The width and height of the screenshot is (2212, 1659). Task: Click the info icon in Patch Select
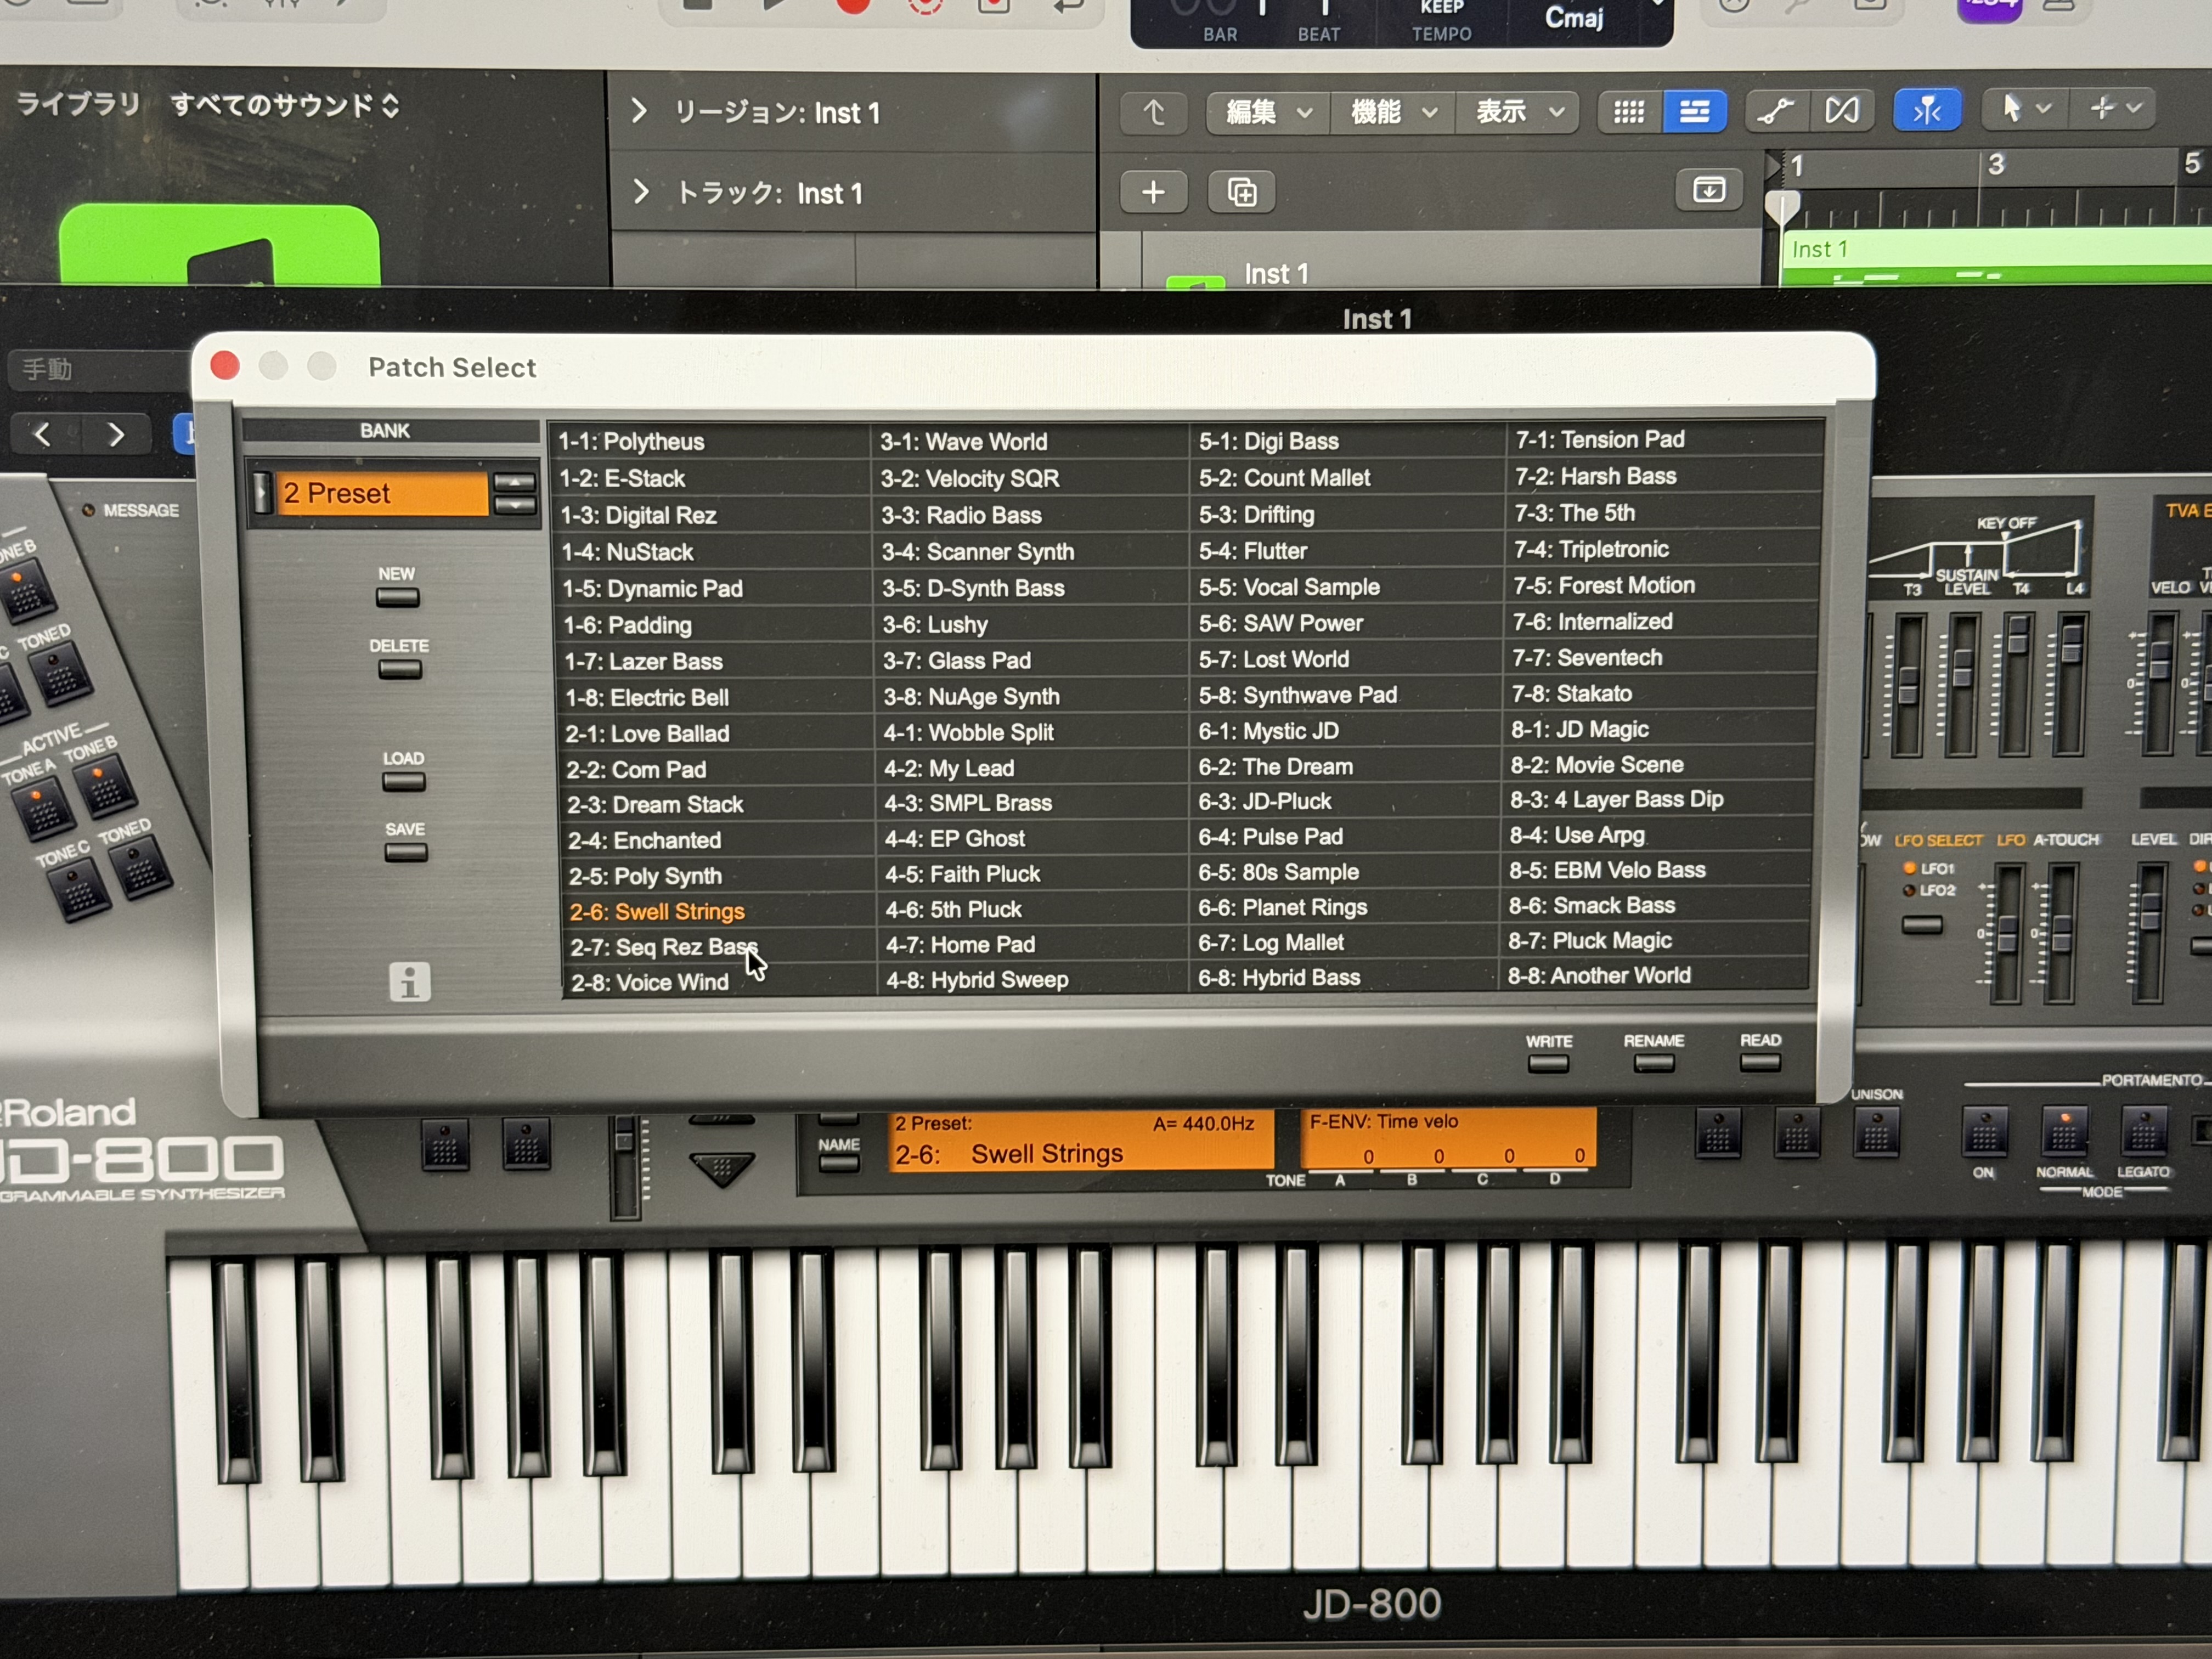(x=410, y=981)
